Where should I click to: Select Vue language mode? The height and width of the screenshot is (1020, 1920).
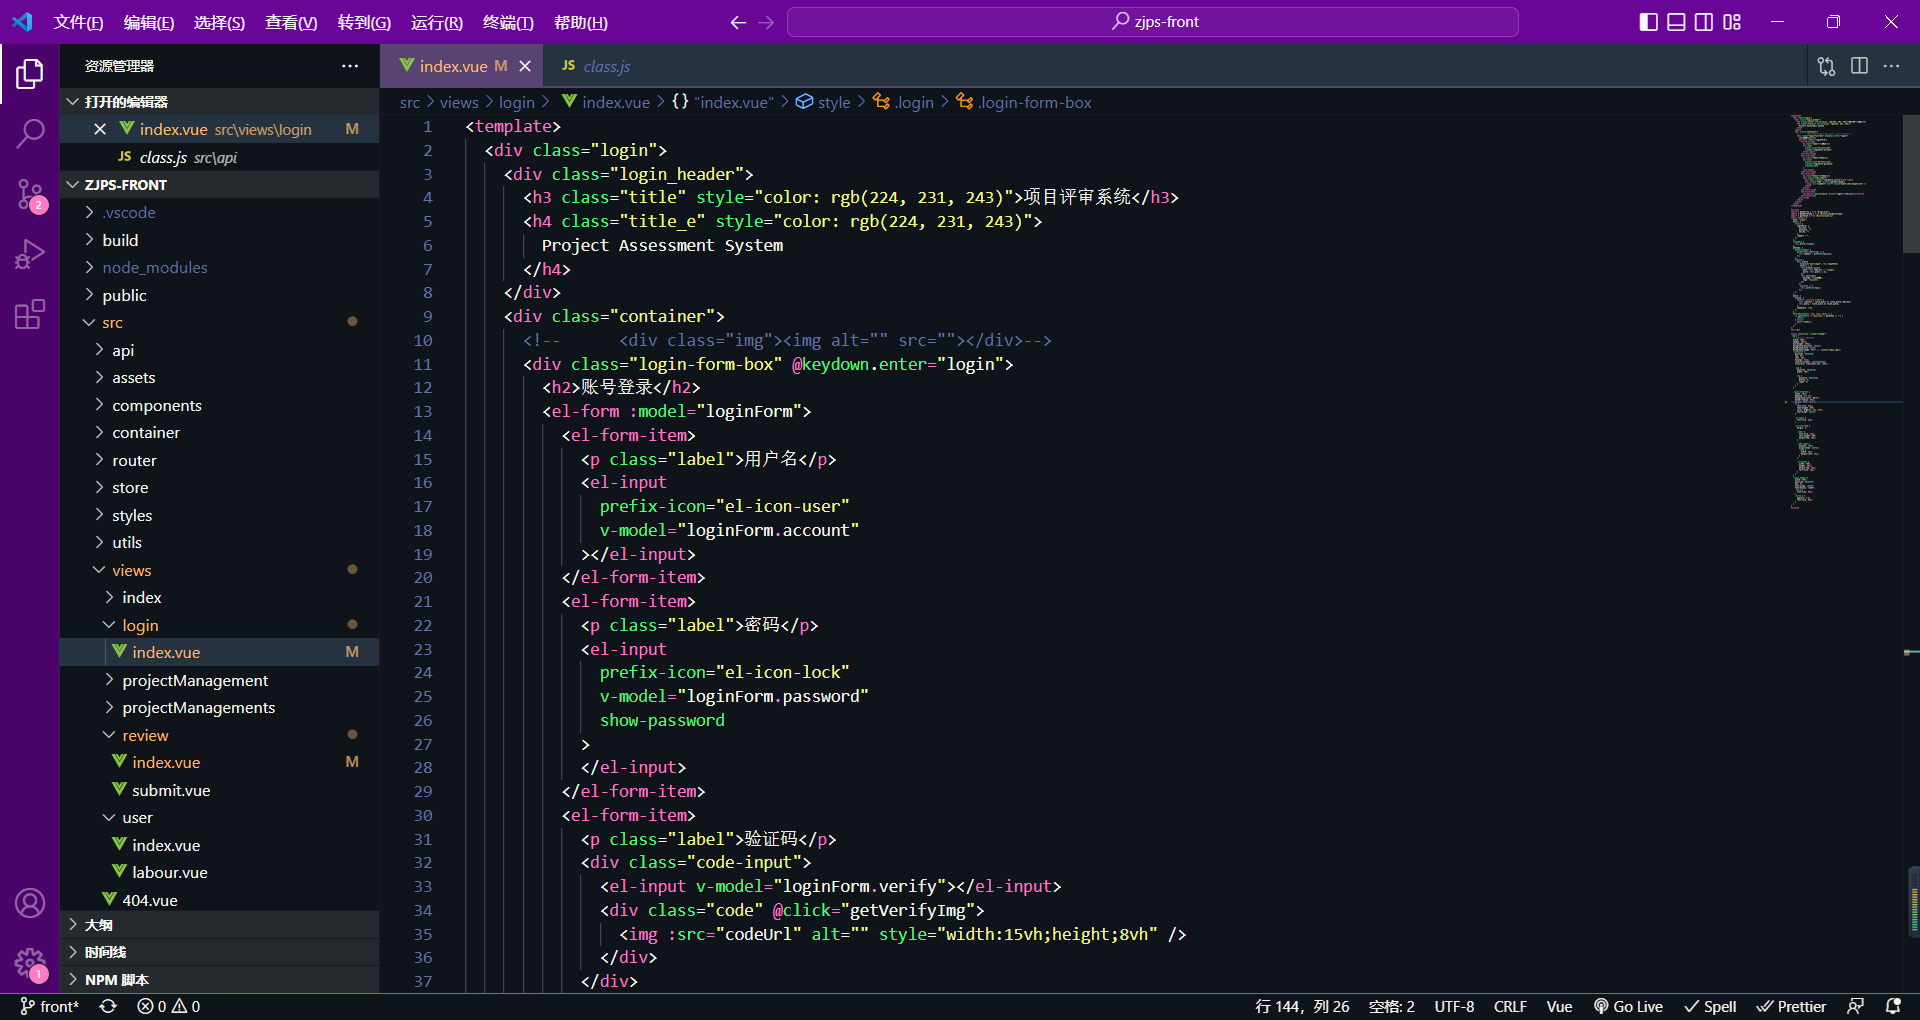point(1559,1007)
